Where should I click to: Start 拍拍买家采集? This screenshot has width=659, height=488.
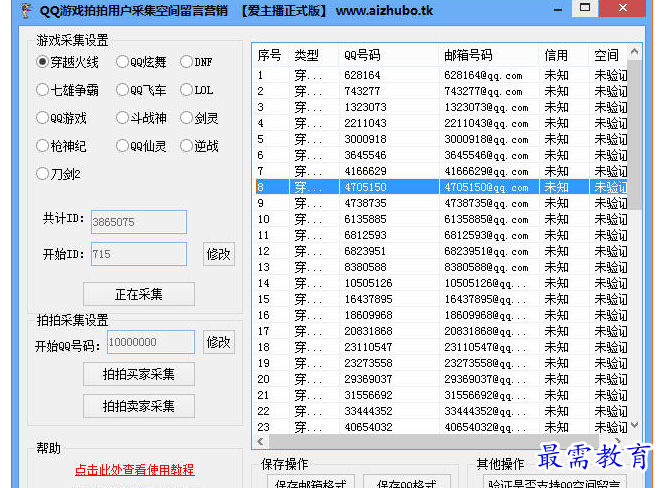tap(139, 374)
